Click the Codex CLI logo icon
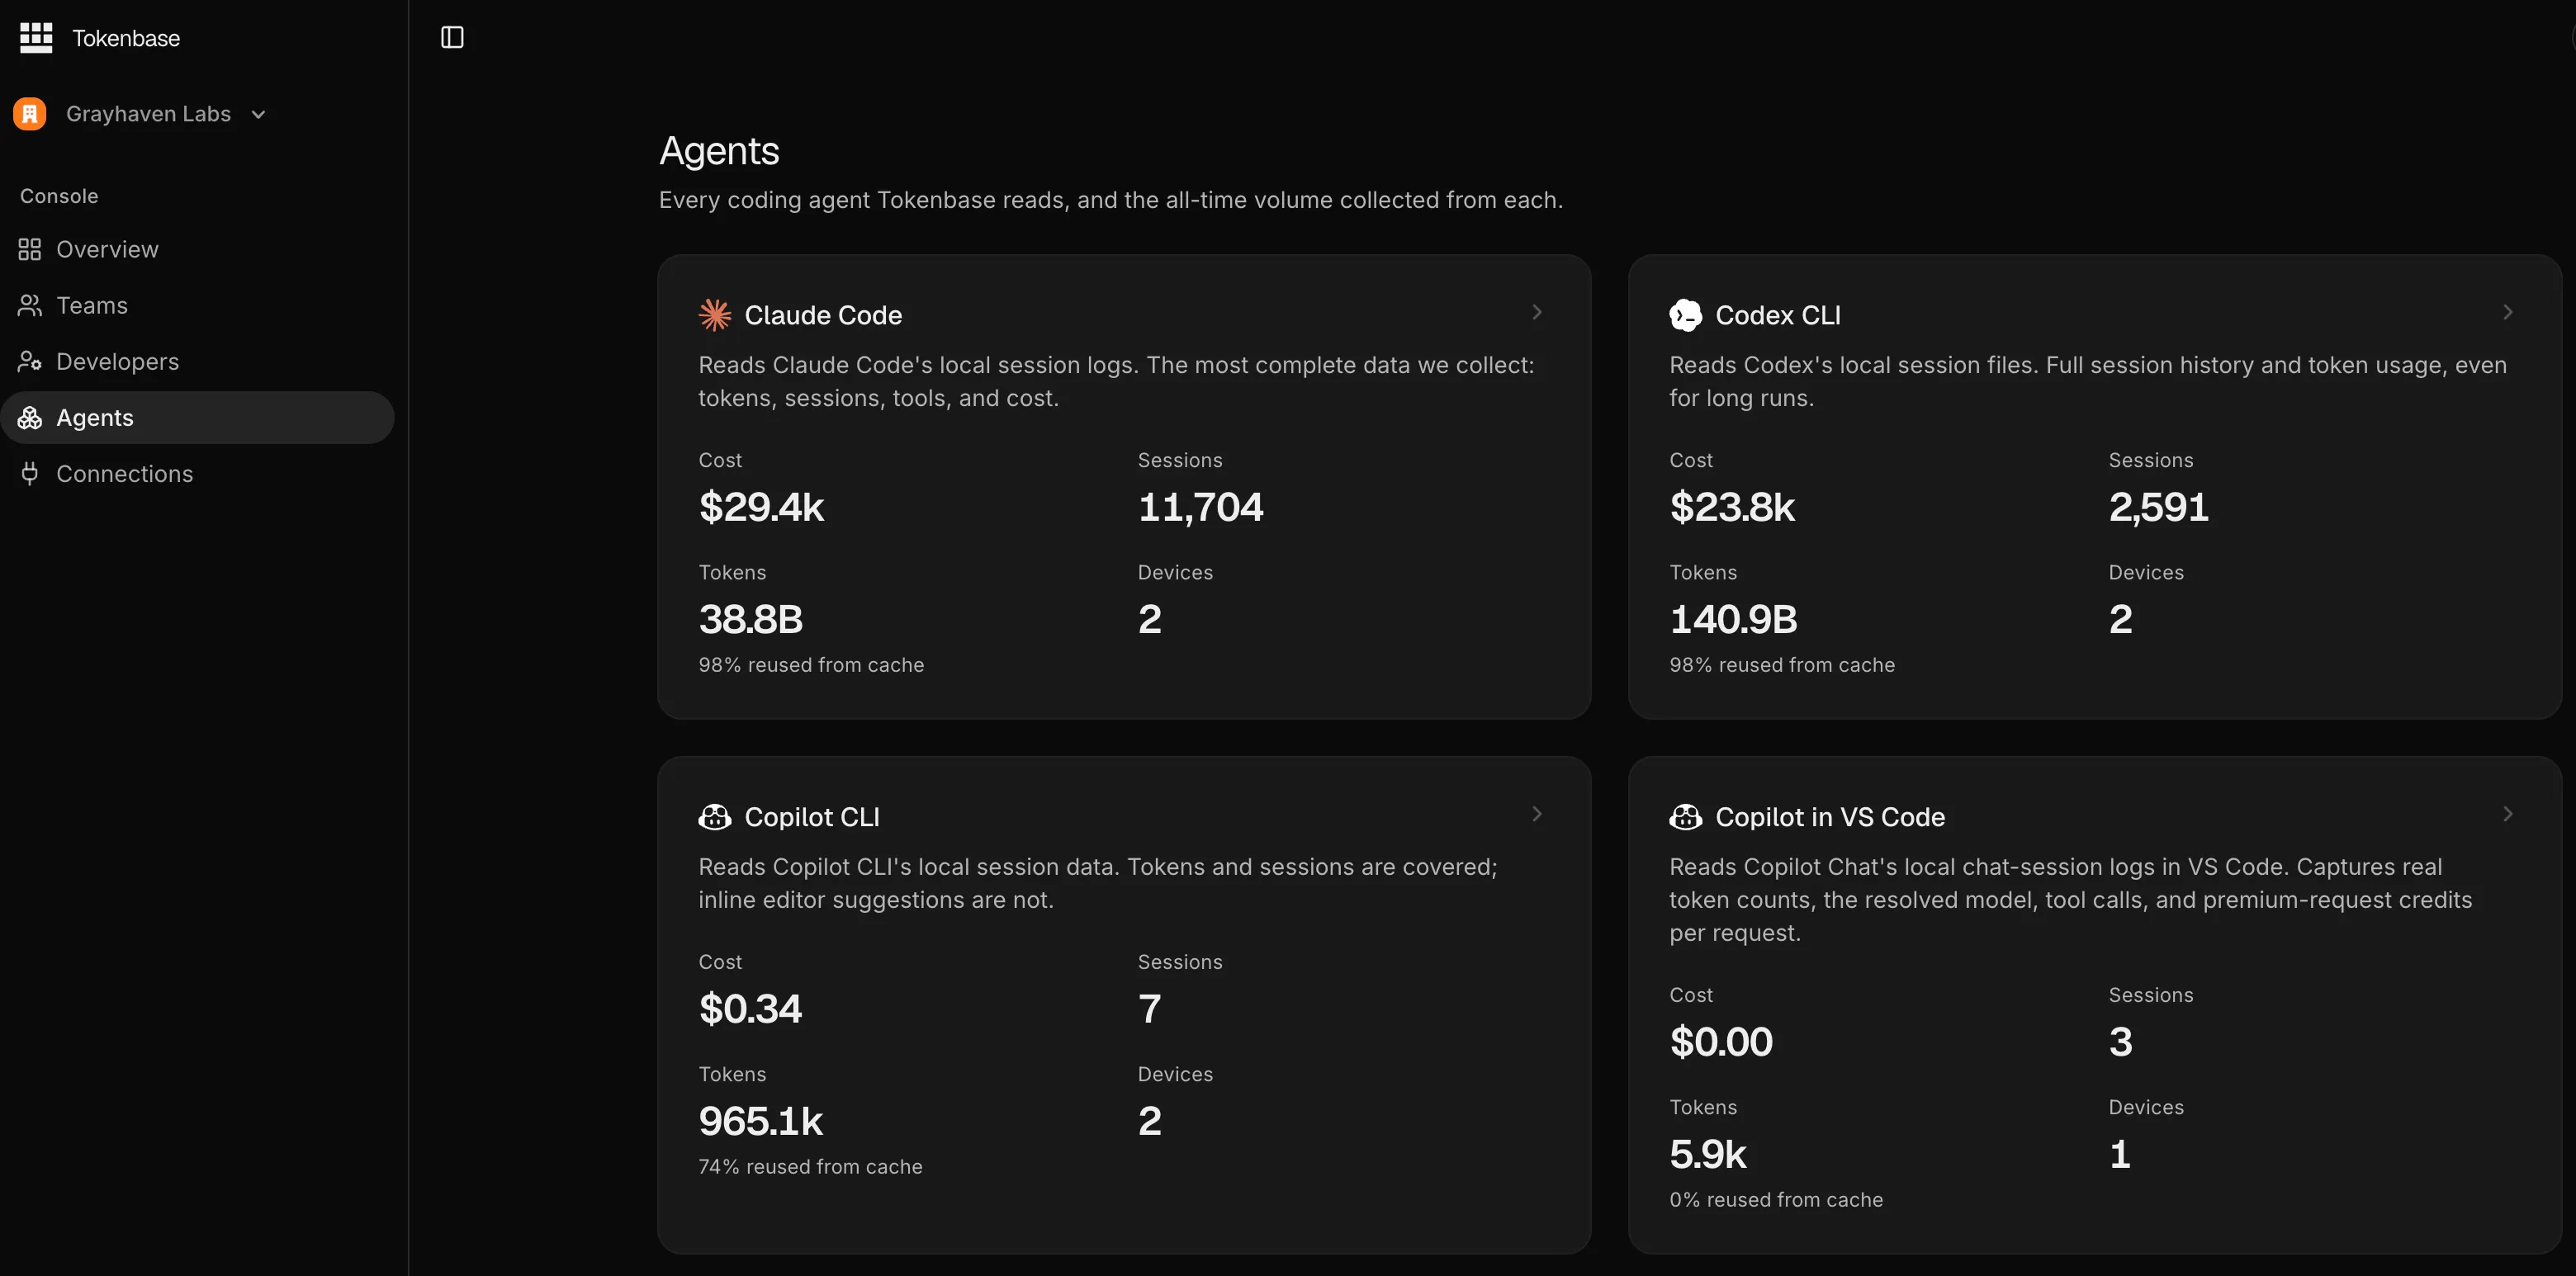Image resolution: width=2576 pixels, height=1276 pixels. pyautogui.click(x=1685, y=315)
